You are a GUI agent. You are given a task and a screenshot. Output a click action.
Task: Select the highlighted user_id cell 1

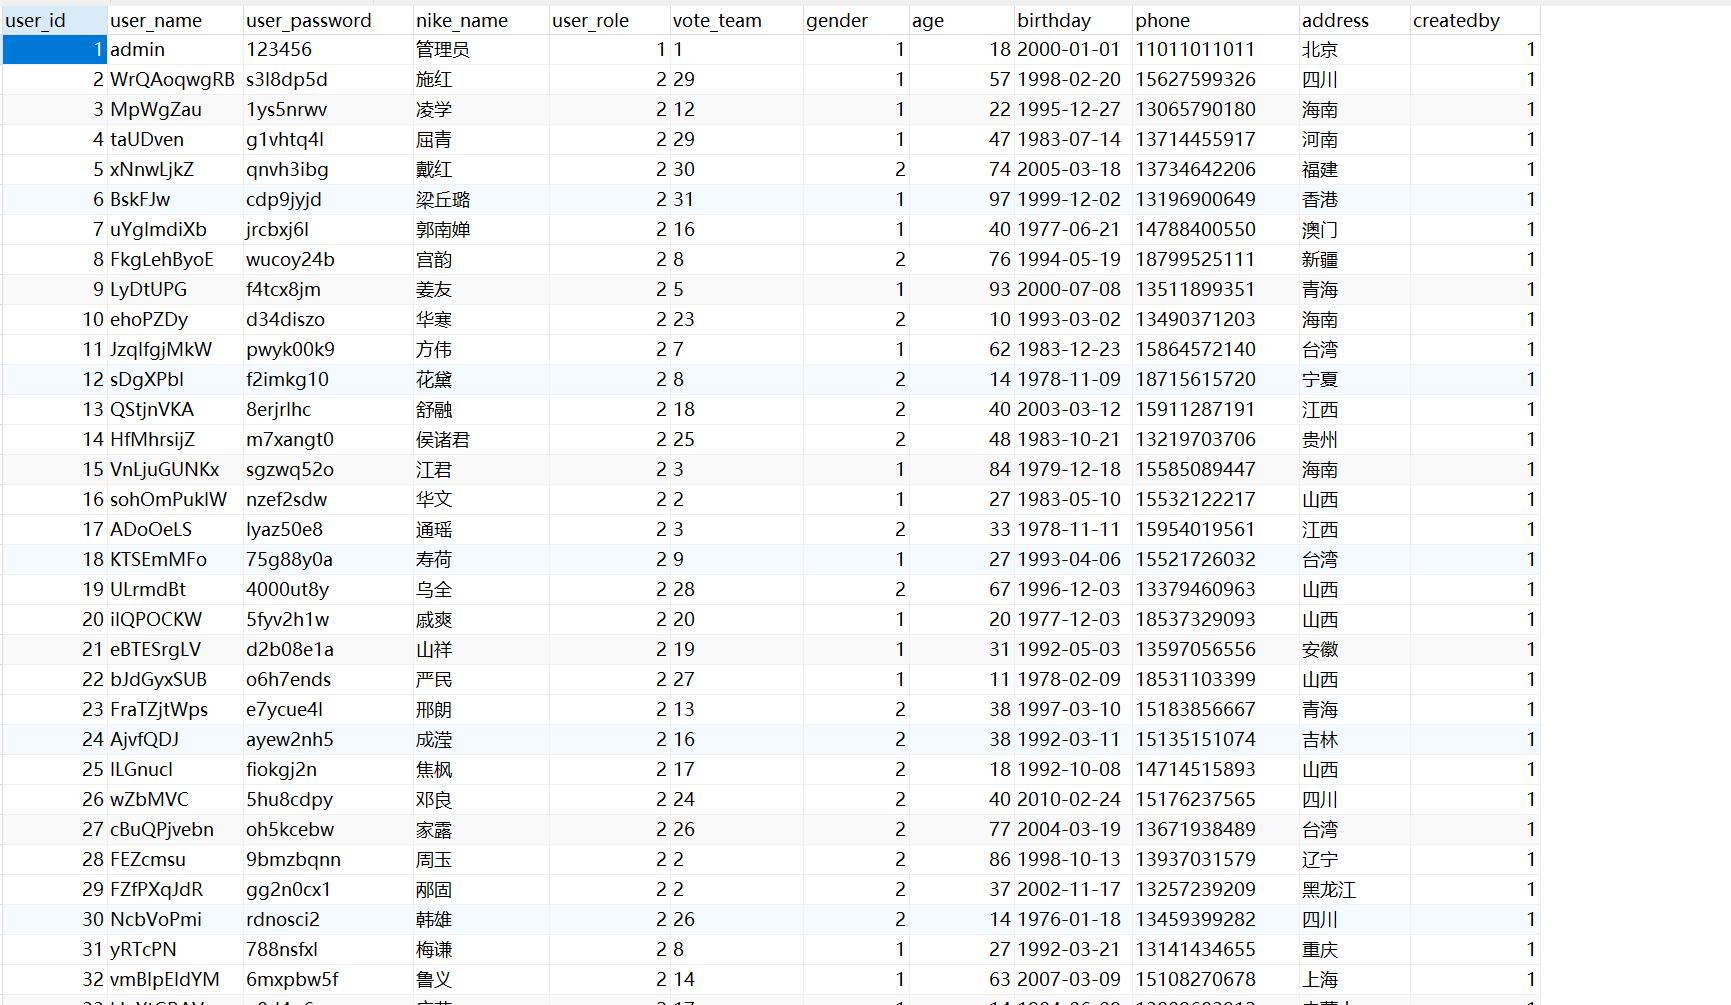coord(54,49)
